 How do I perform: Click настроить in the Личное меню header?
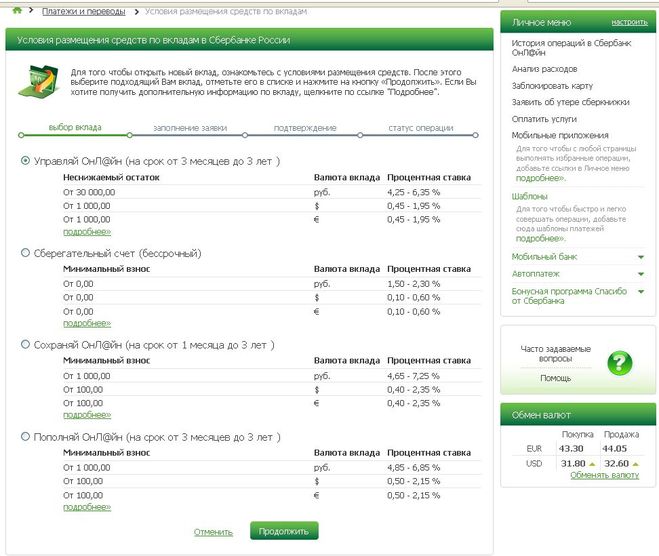coord(629,21)
